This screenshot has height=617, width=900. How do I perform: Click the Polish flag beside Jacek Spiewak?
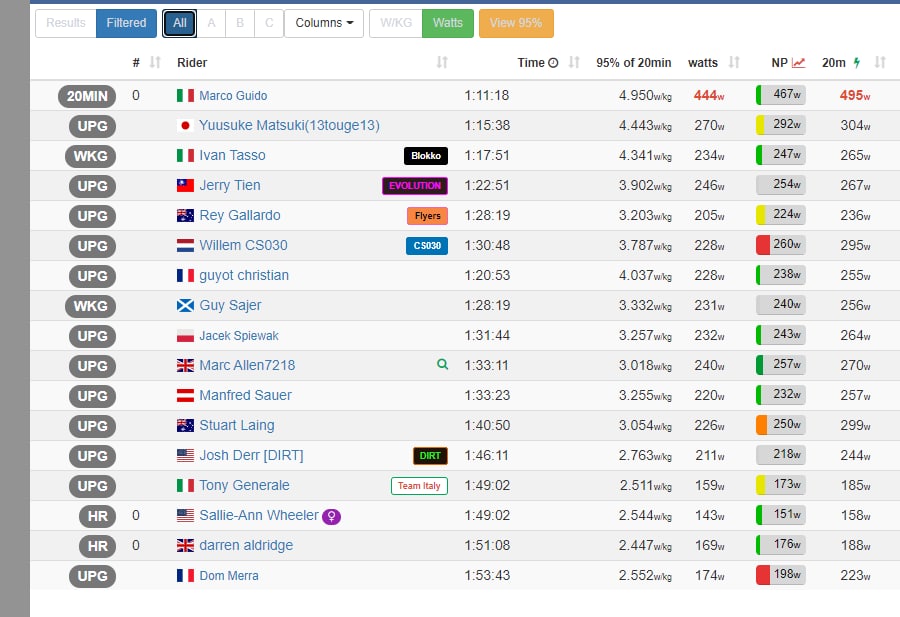tap(185, 336)
